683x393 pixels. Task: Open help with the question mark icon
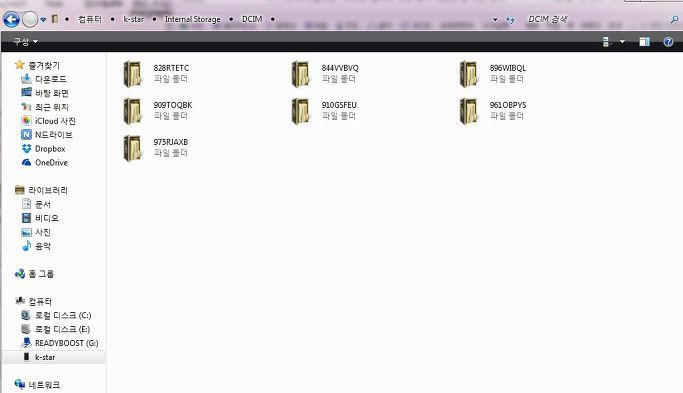pos(668,42)
